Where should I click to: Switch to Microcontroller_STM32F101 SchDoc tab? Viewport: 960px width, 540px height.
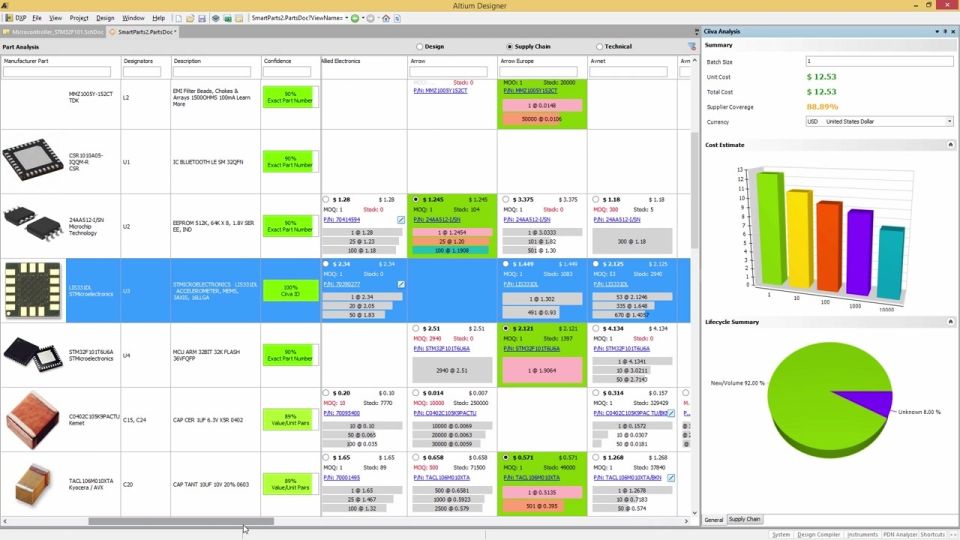pyautogui.click(x=54, y=32)
